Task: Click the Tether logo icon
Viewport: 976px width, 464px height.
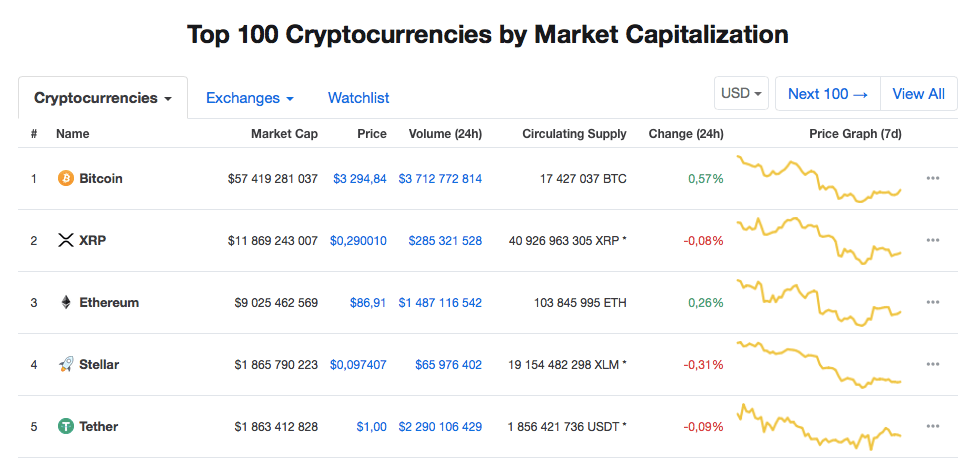Action: click(65, 427)
